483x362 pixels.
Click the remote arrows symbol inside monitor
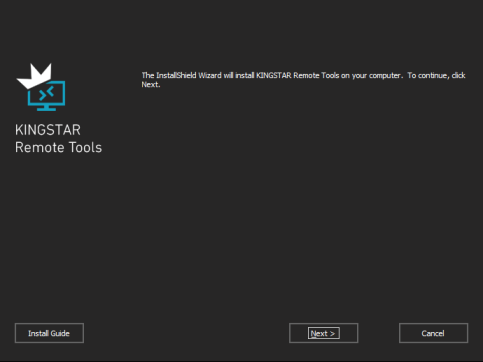46,93
